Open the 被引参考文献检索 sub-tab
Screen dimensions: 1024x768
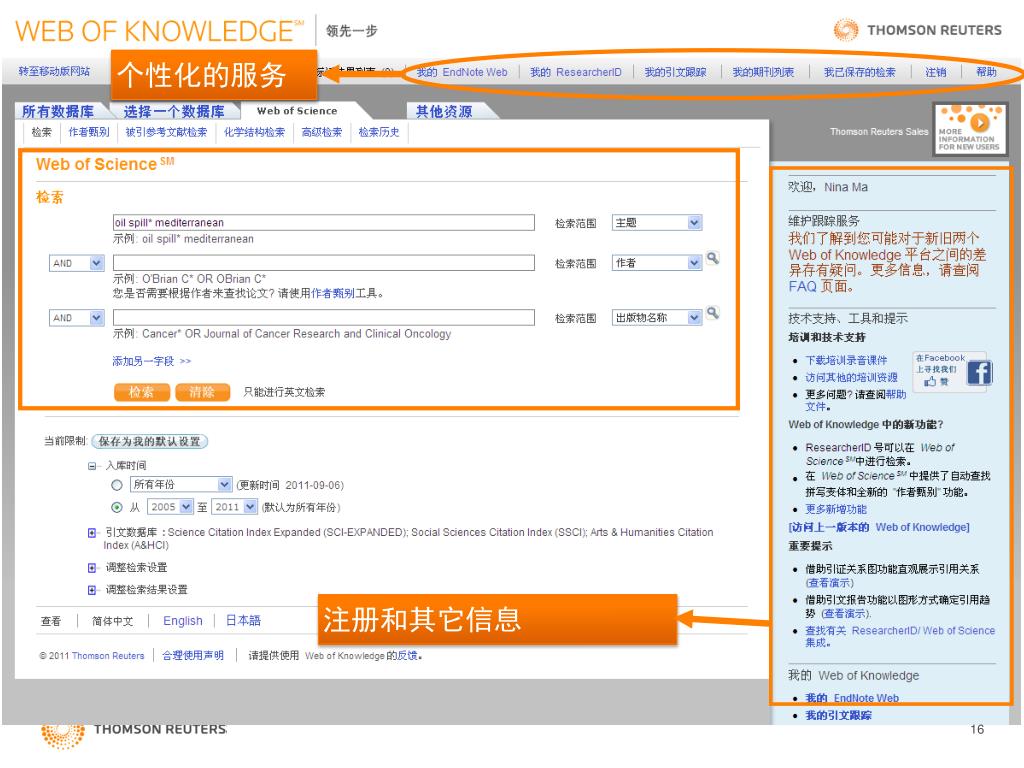pos(166,133)
